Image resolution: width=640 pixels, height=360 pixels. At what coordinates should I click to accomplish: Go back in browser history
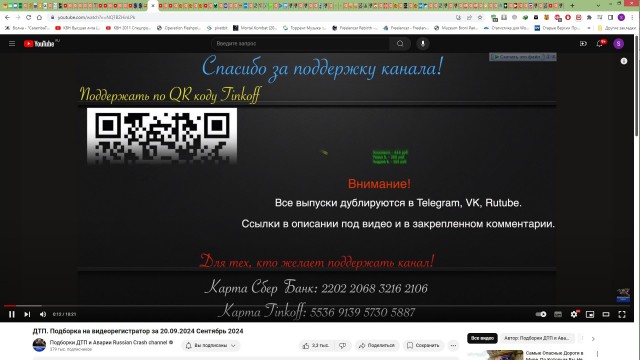click(7, 18)
